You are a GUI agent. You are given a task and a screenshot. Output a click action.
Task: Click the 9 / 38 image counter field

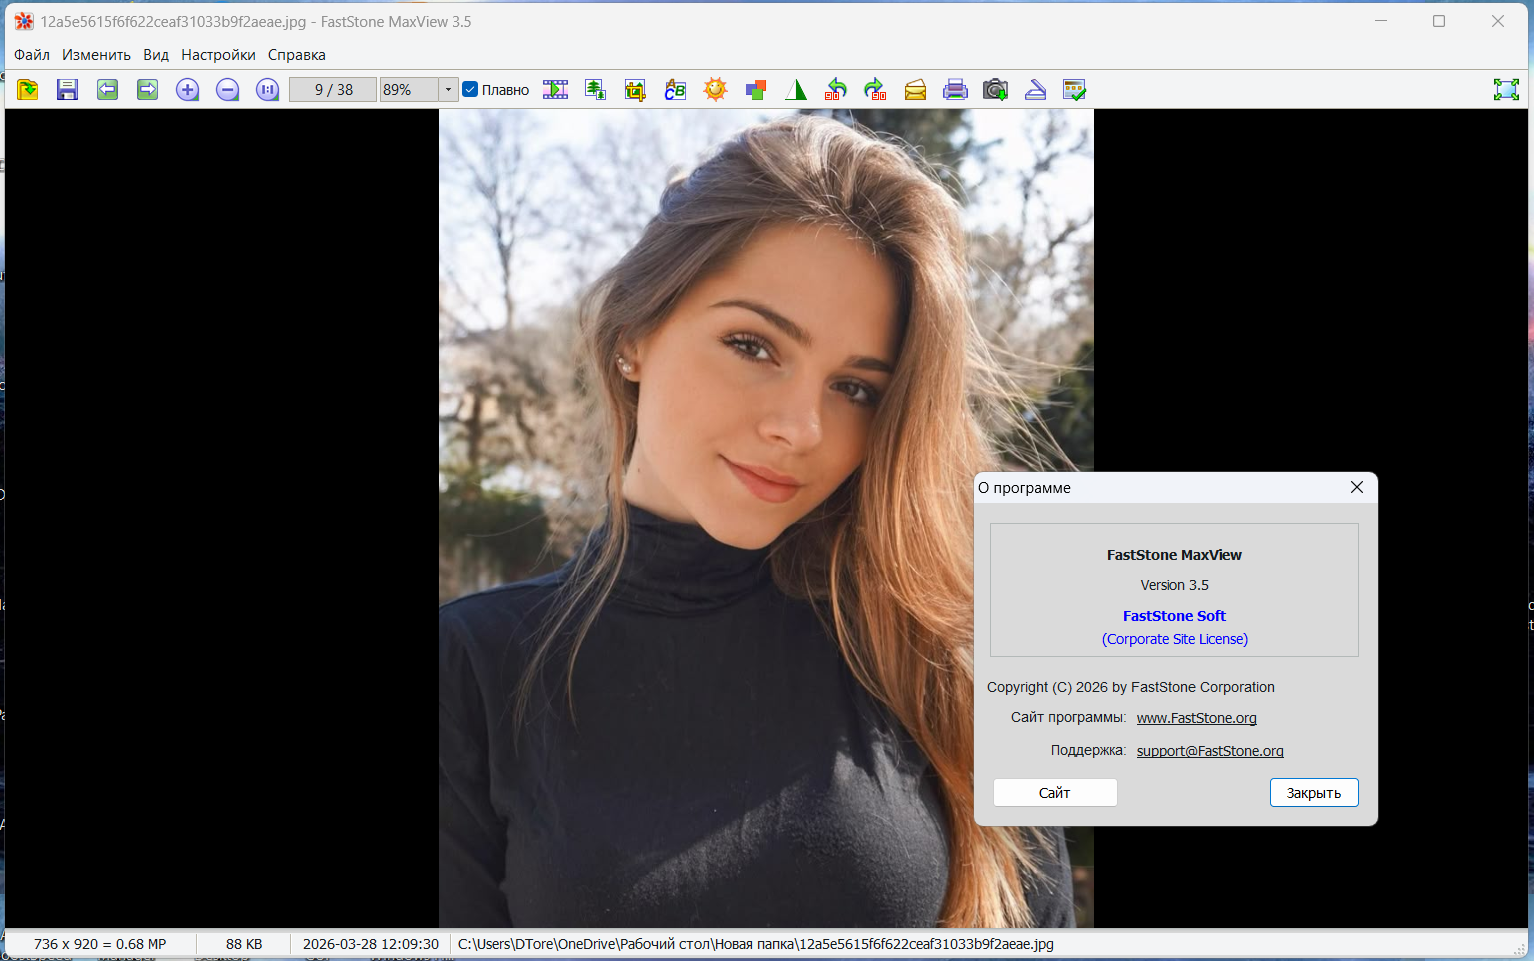[x=333, y=90]
